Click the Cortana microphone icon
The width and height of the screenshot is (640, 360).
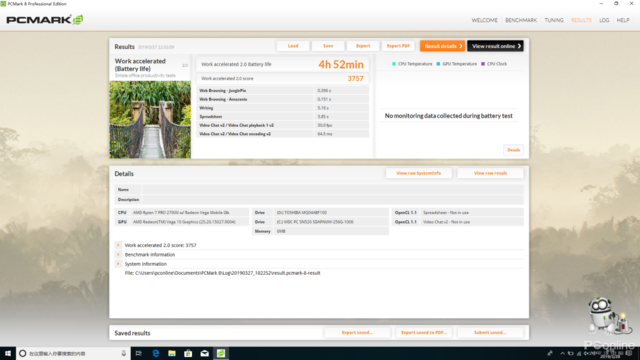tap(124, 353)
